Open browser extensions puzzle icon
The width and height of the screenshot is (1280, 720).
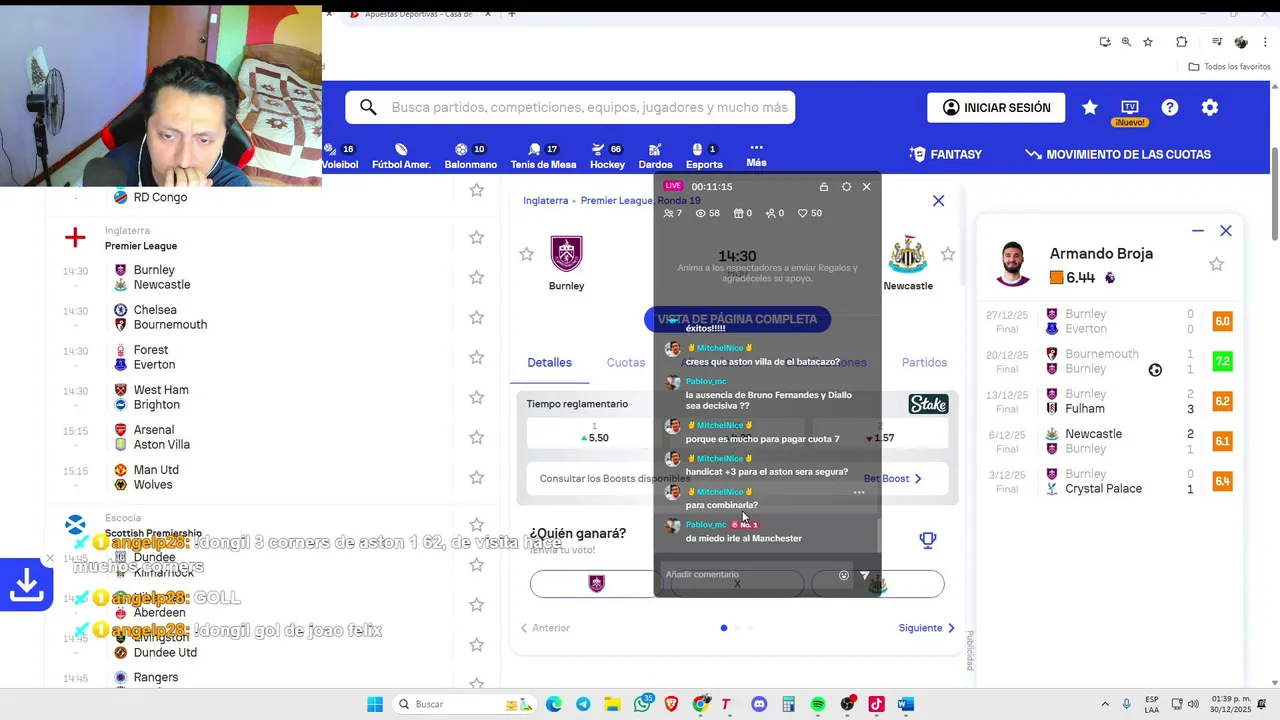click(x=1182, y=42)
